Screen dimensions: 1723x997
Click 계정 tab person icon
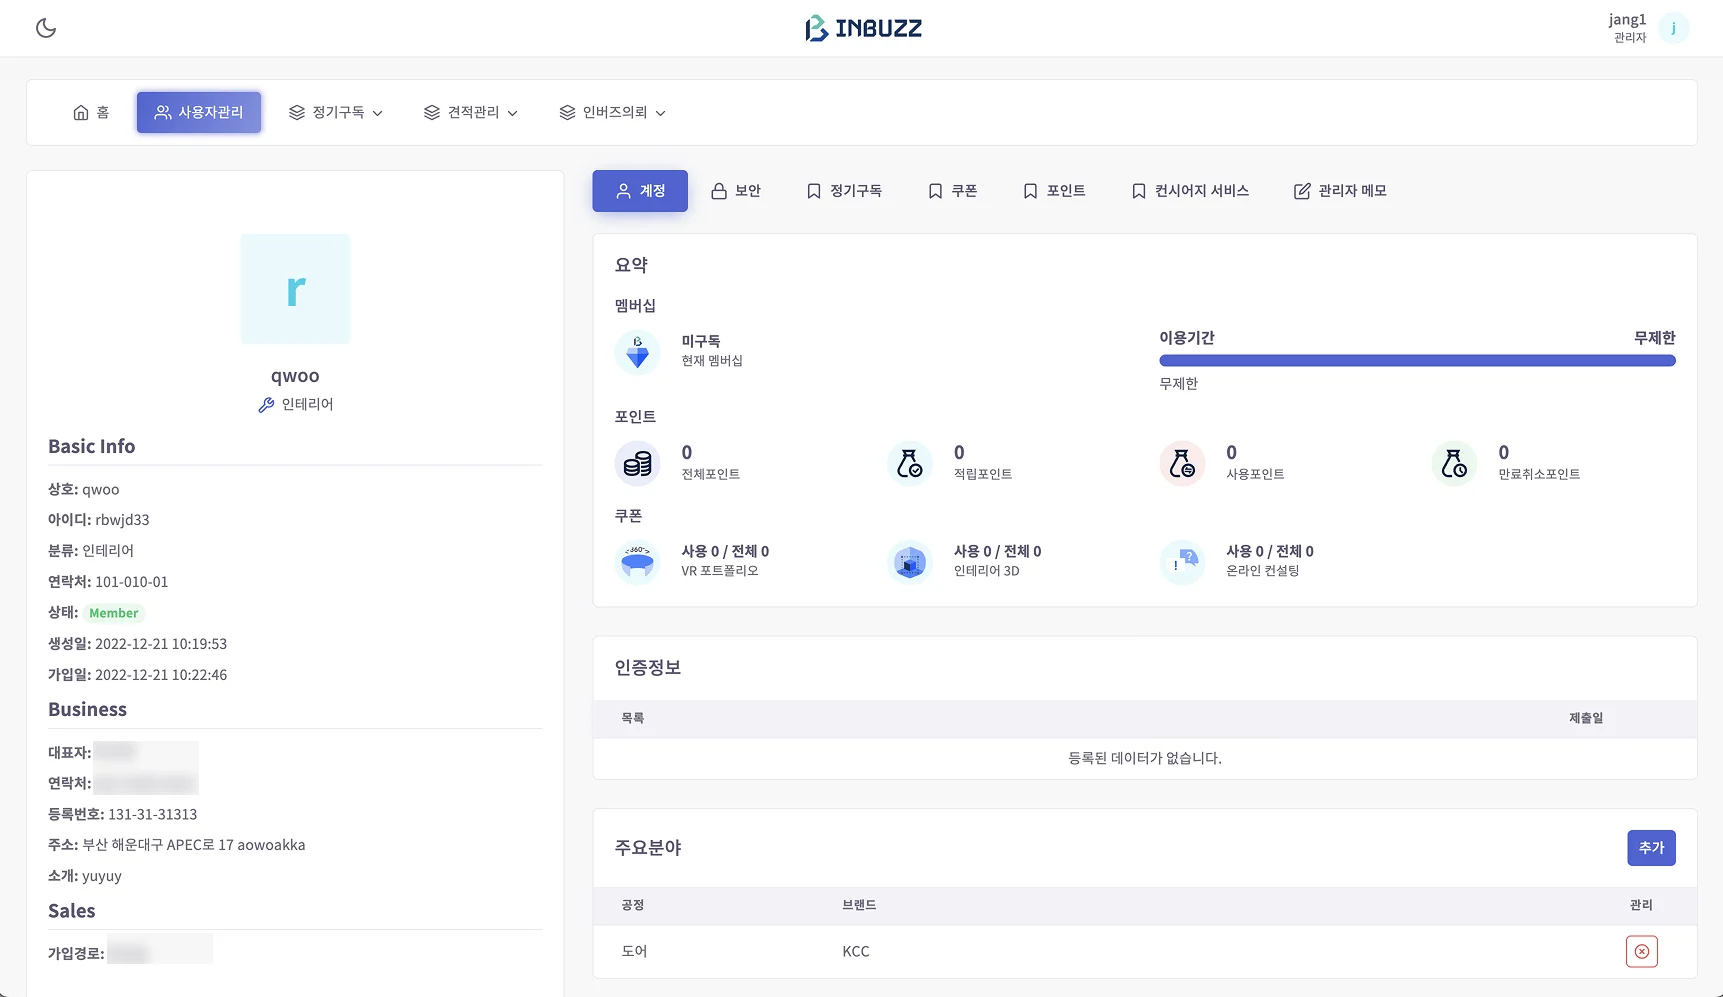[623, 191]
